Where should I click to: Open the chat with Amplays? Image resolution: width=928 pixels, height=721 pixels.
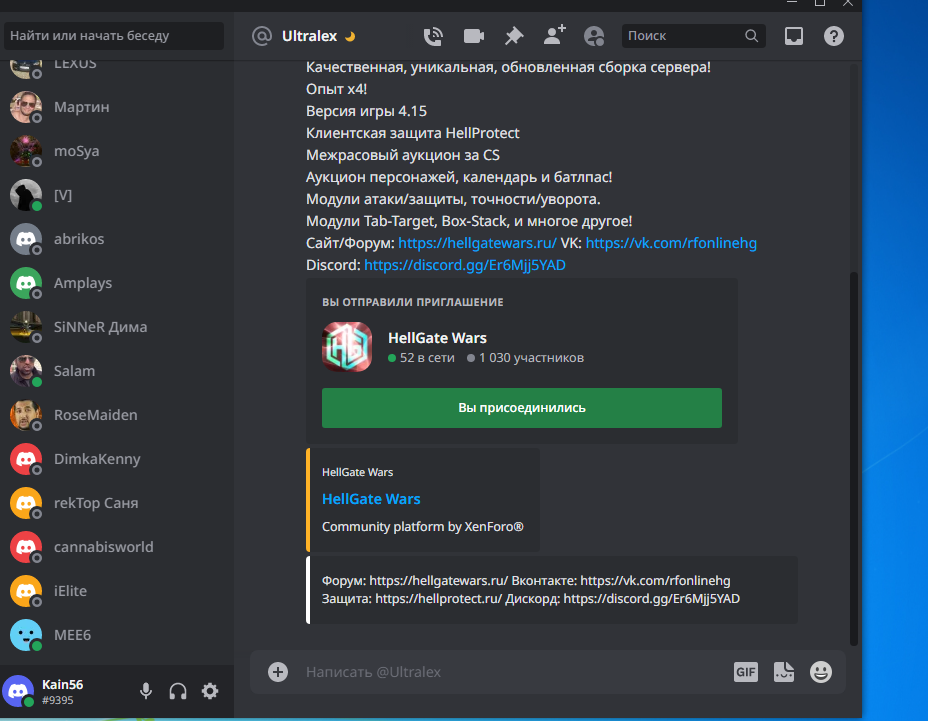[116, 283]
